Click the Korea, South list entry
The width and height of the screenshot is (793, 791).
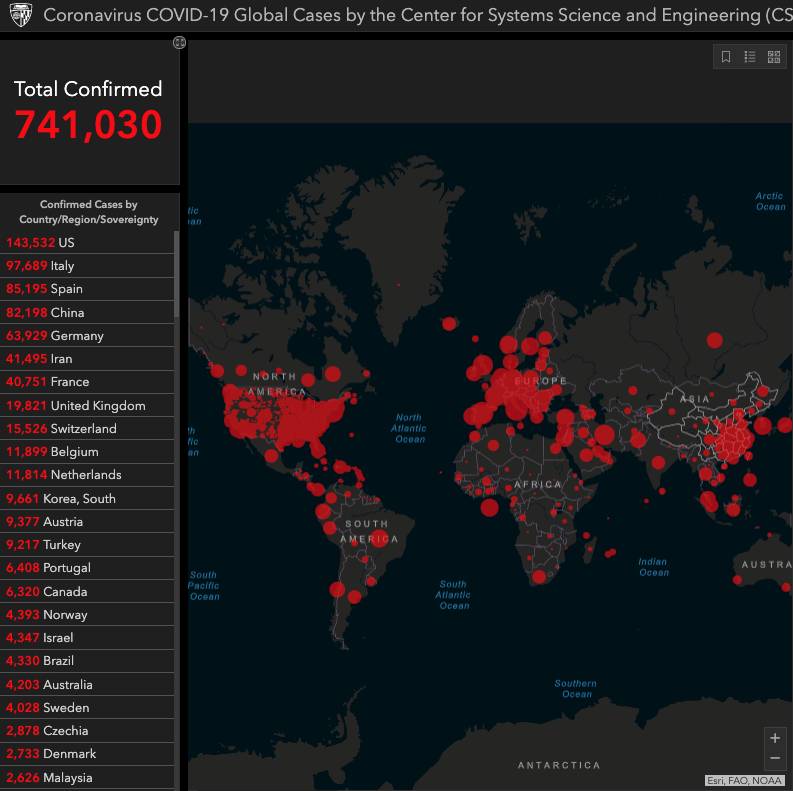pyautogui.click(x=87, y=499)
